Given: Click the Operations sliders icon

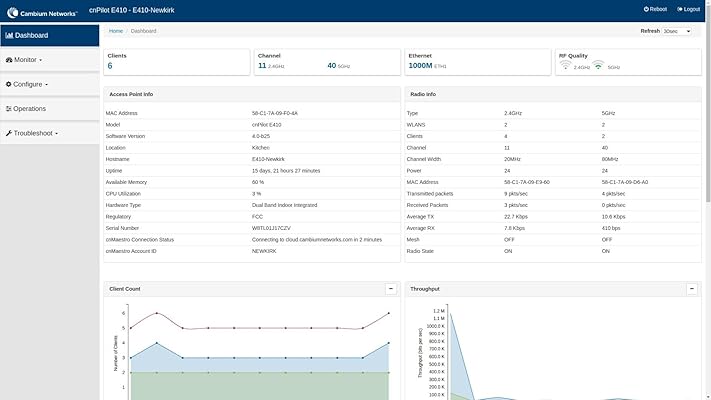Looking at the screenshot, I should point(9,108).
